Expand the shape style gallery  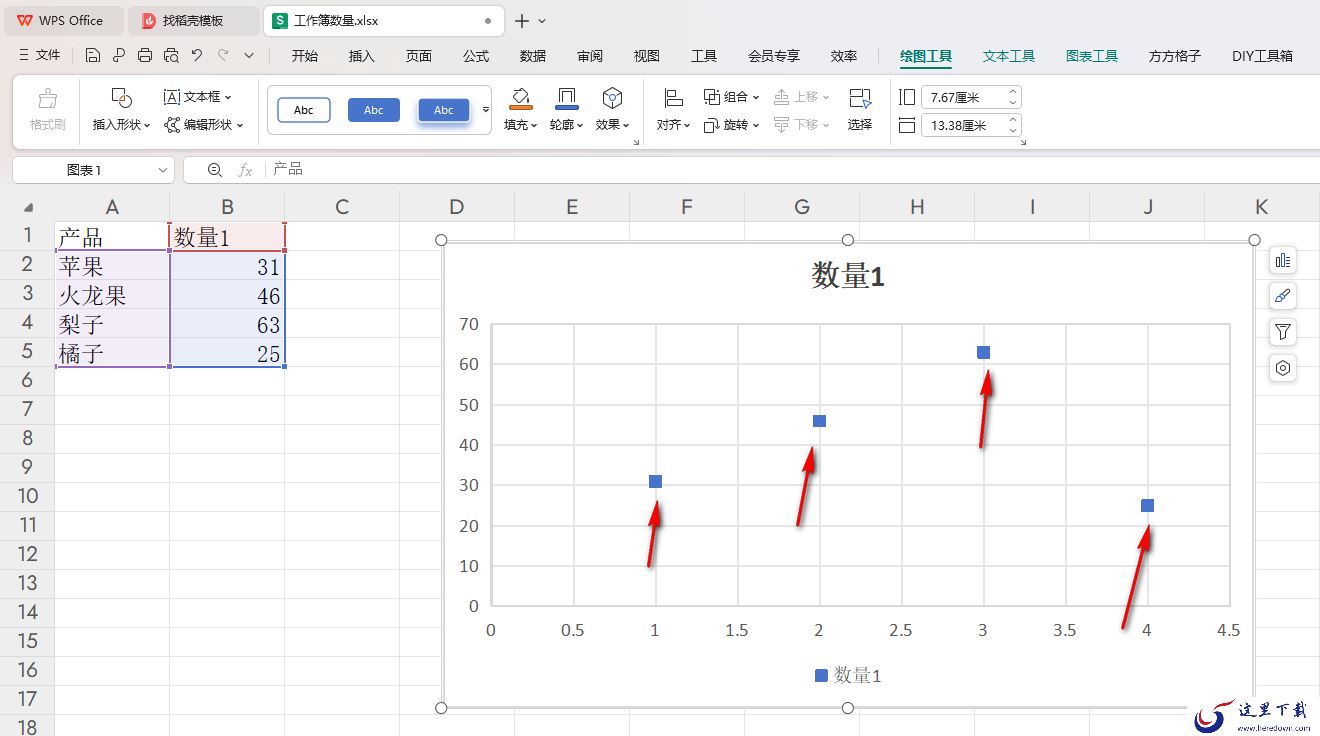tap(486, 110)
